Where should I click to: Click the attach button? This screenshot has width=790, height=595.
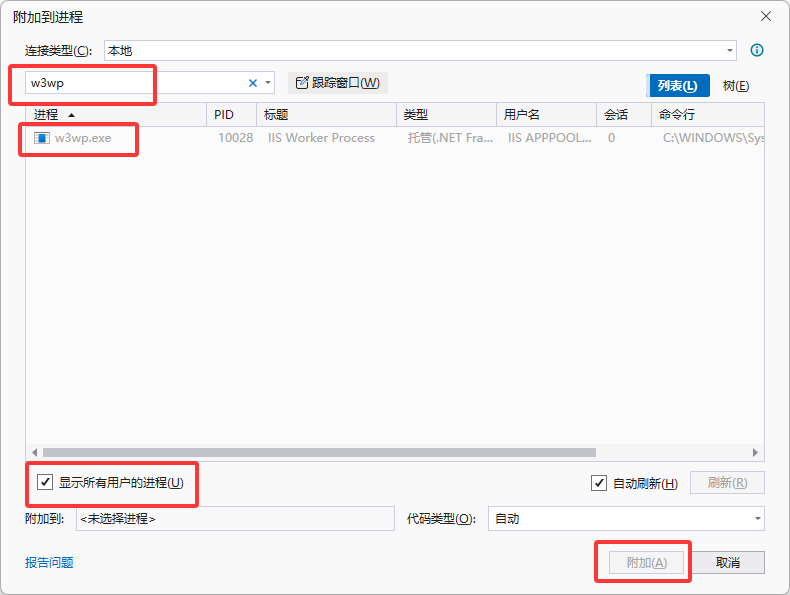(x=646, y=563)
